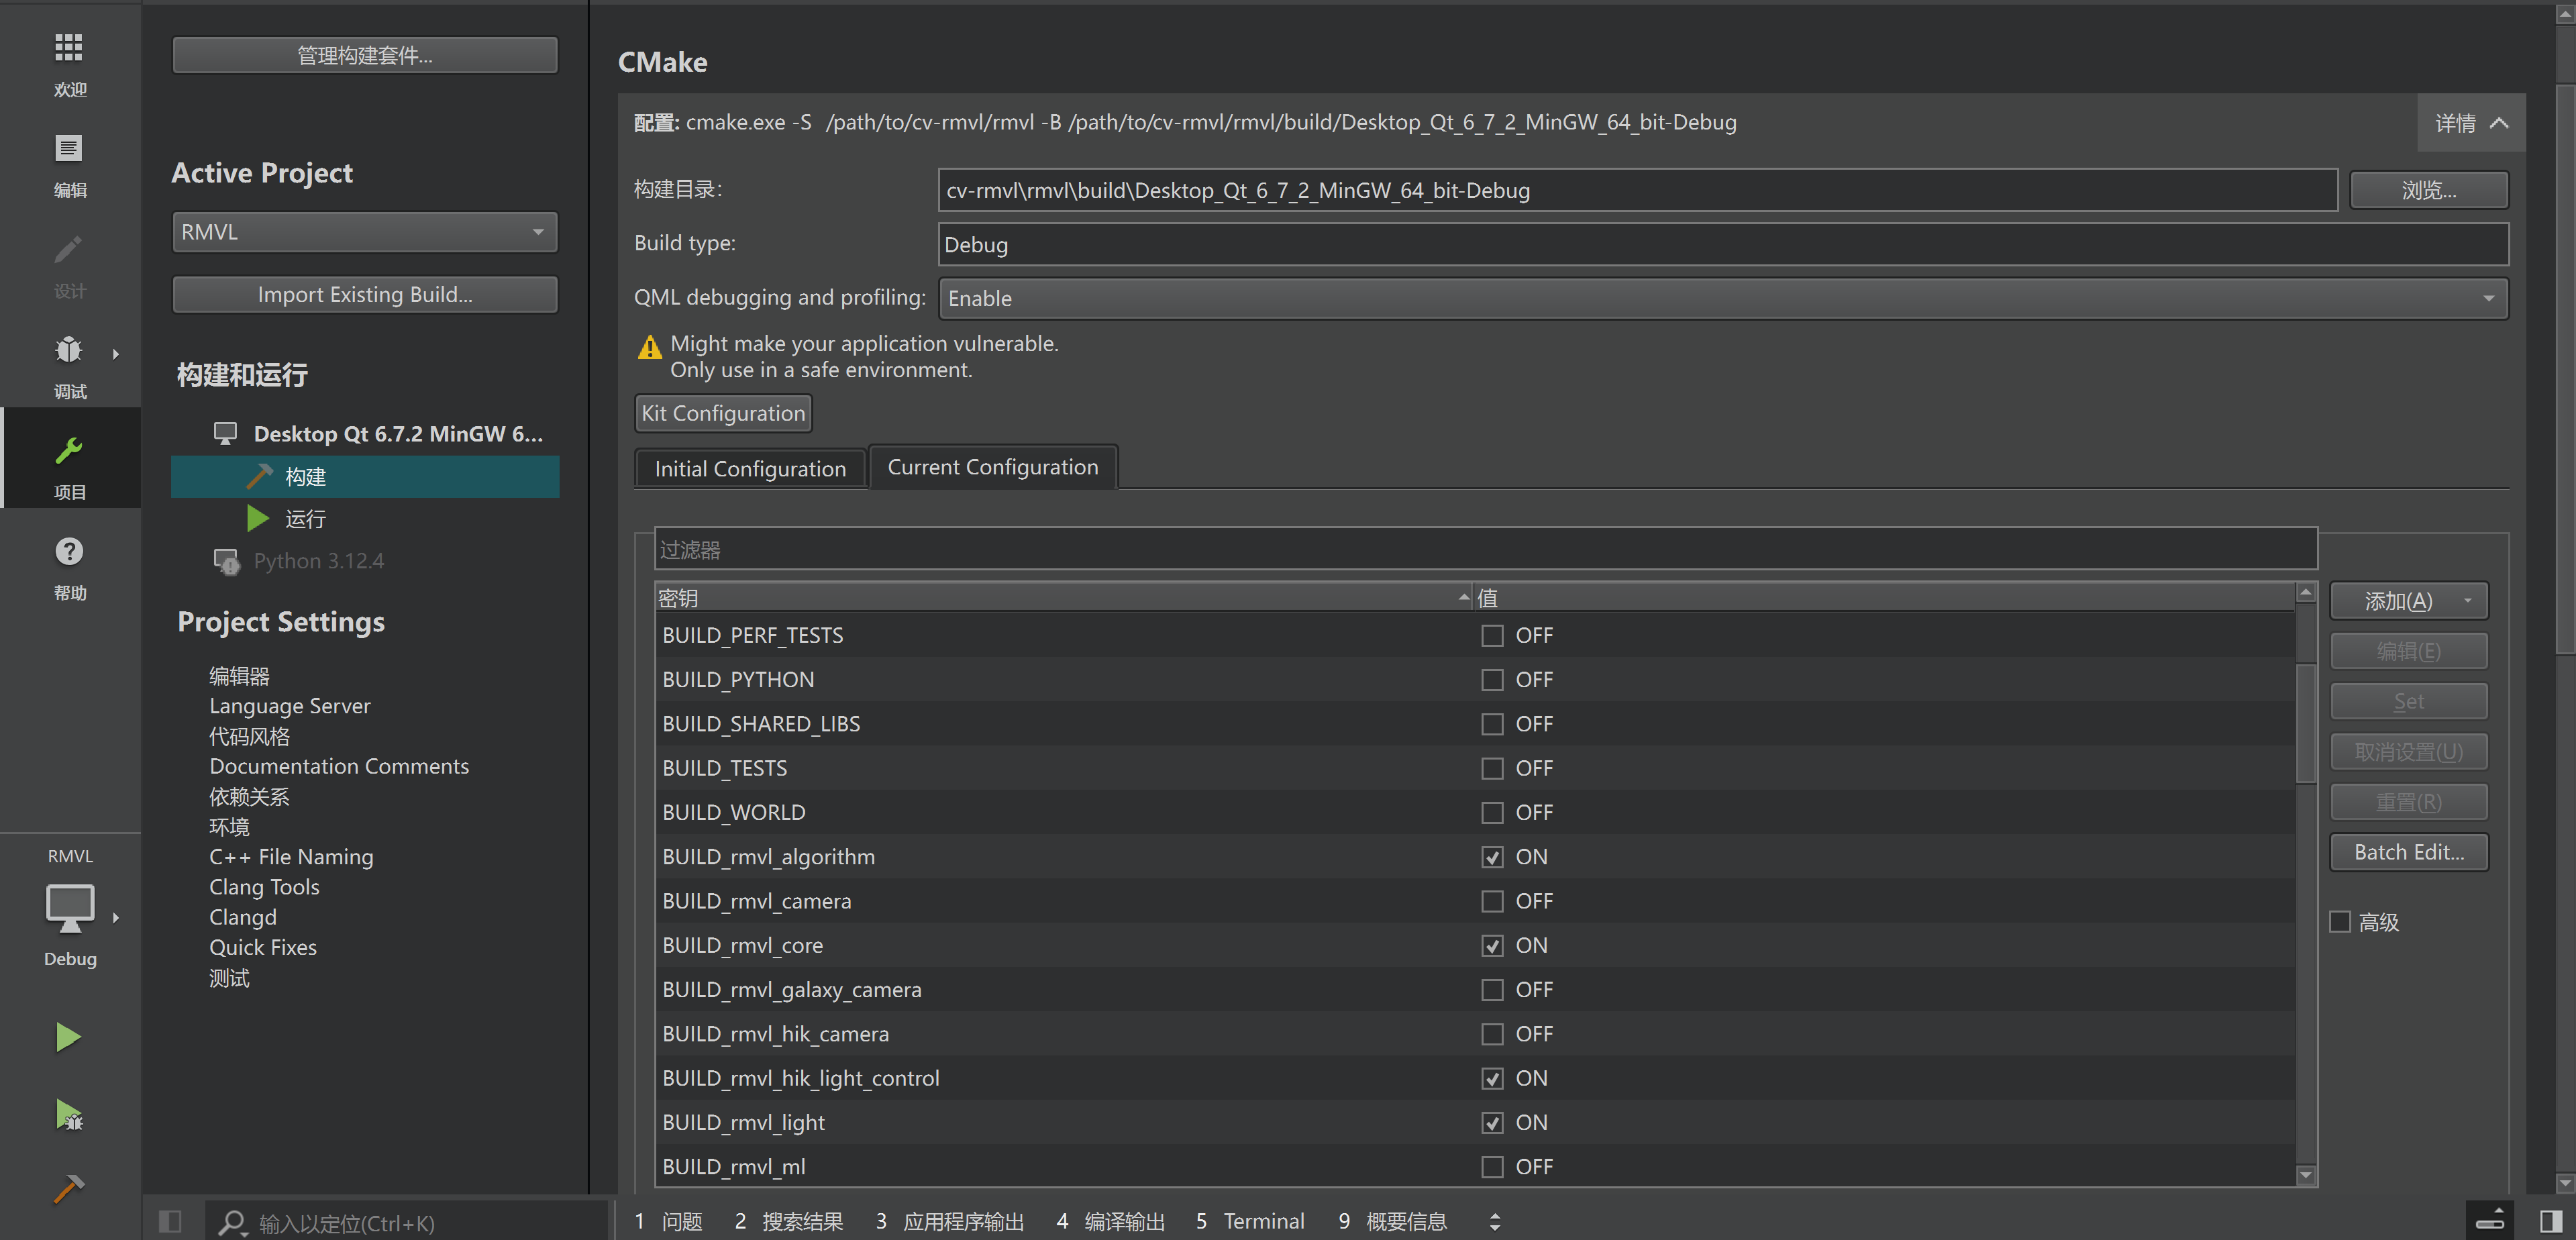Open the Search Results (搜索结果) pane
2576x1240 pixels.
(788, 1221)
